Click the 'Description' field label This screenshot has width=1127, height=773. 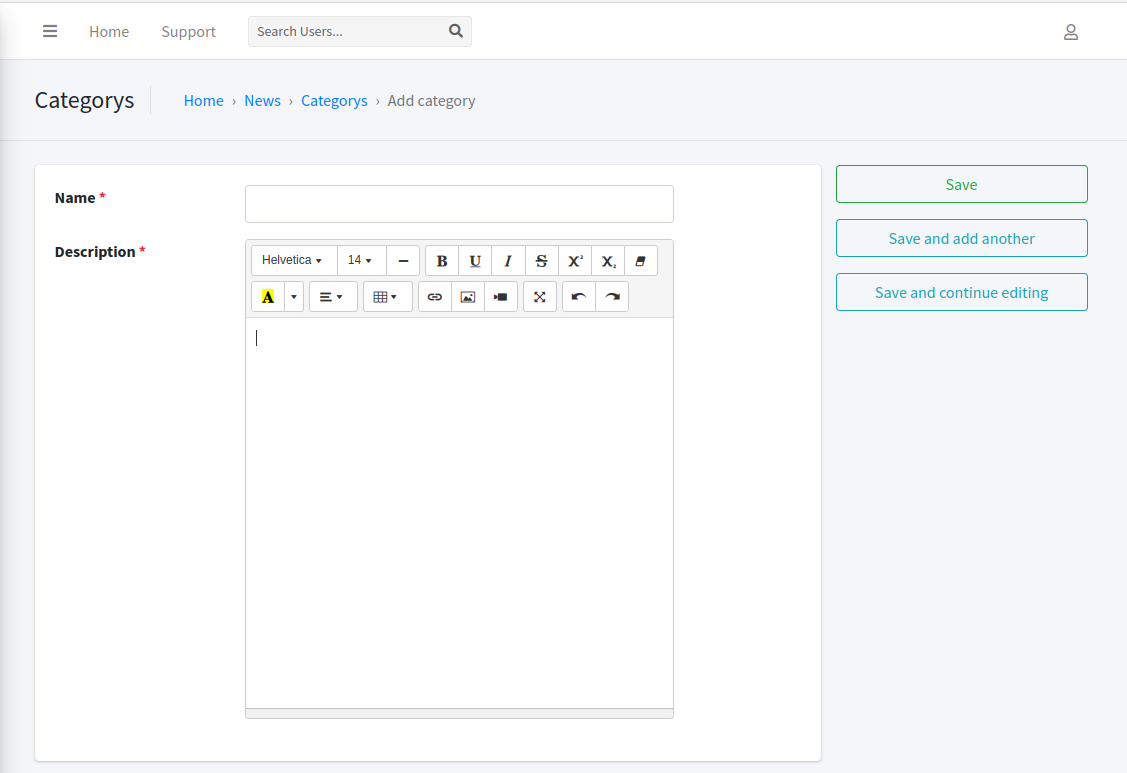[x=95, y=252]
